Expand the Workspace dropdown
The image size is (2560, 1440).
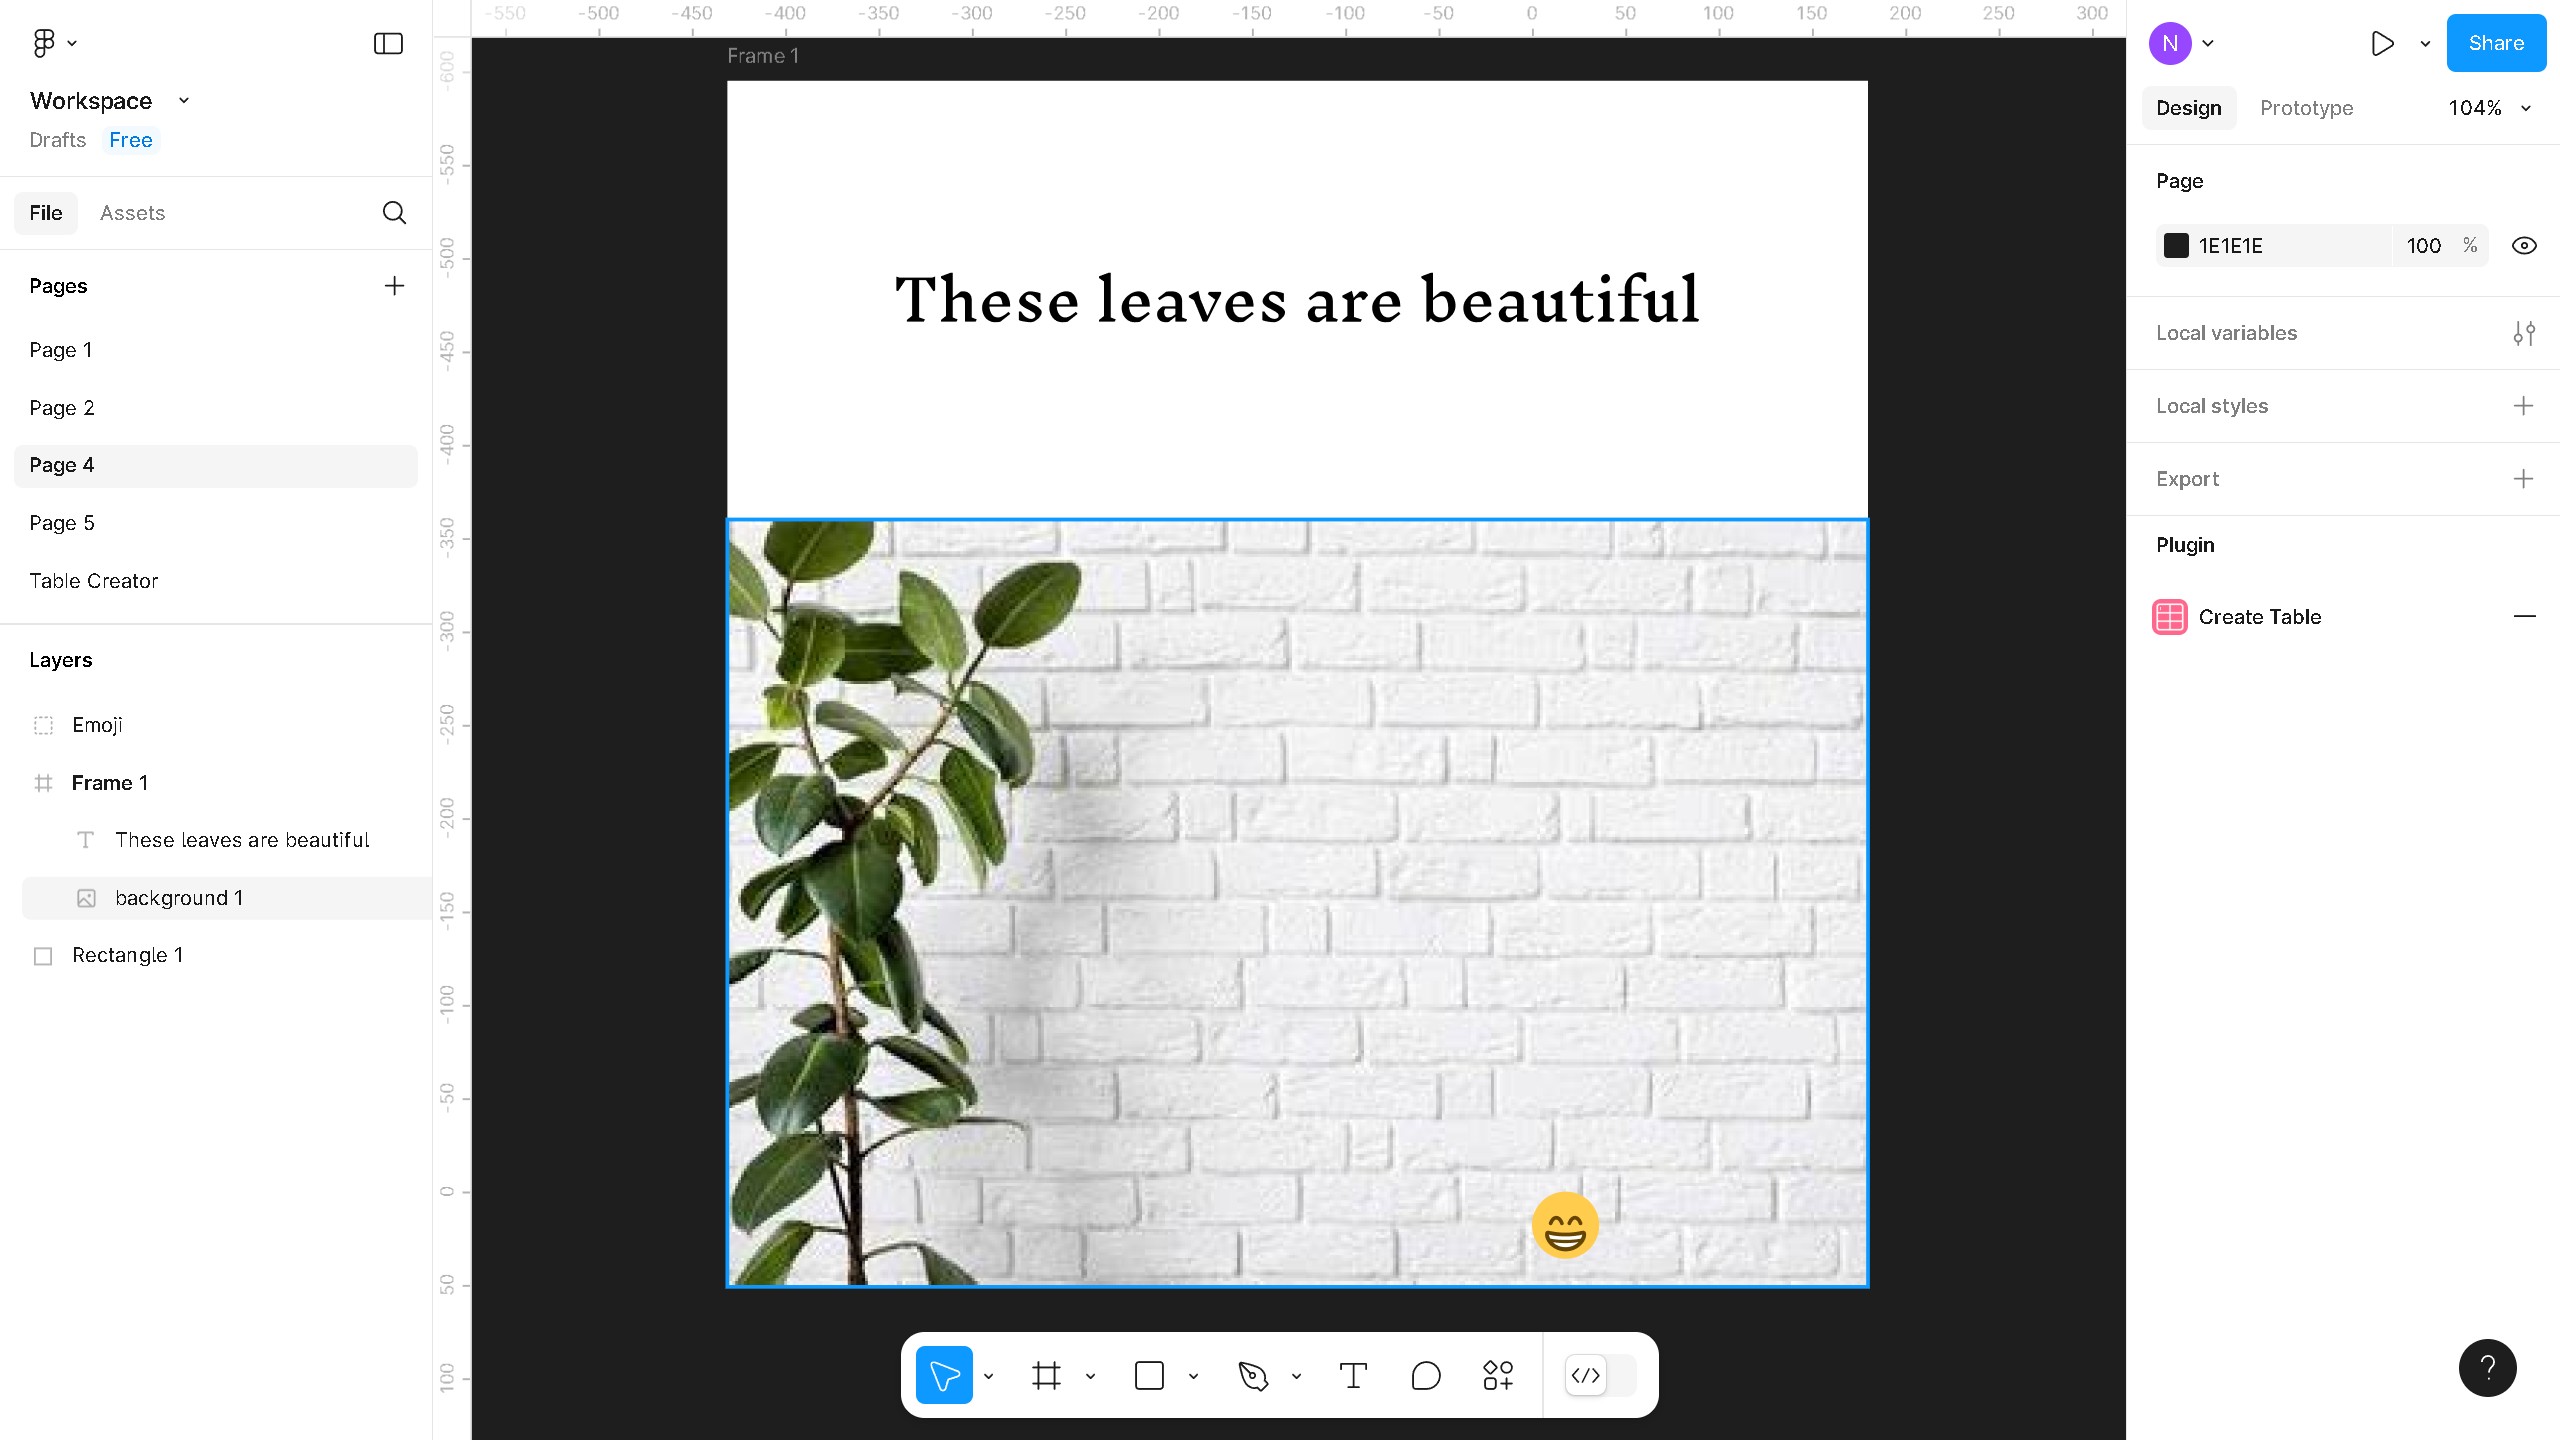click(x=184, y=100)
